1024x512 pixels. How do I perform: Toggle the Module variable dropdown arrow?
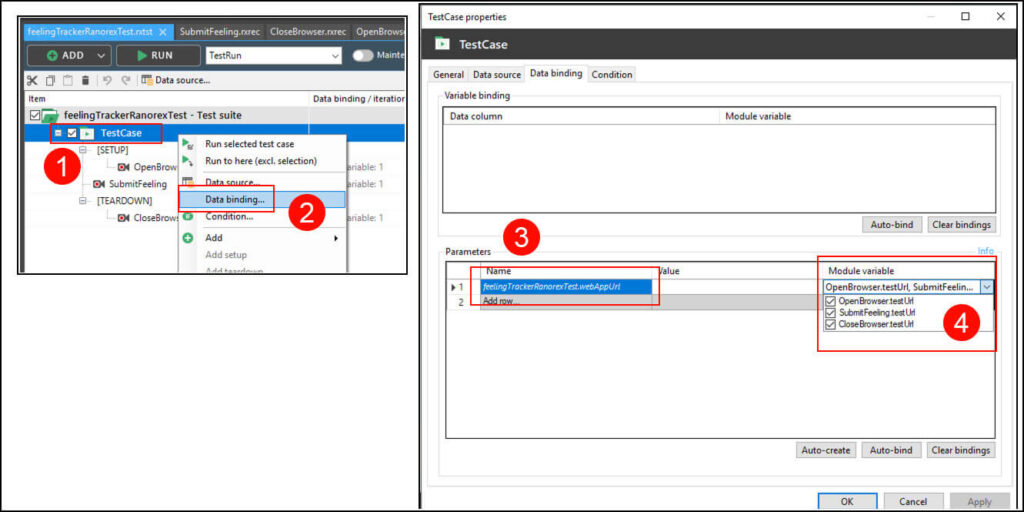[x=987, y=287]
